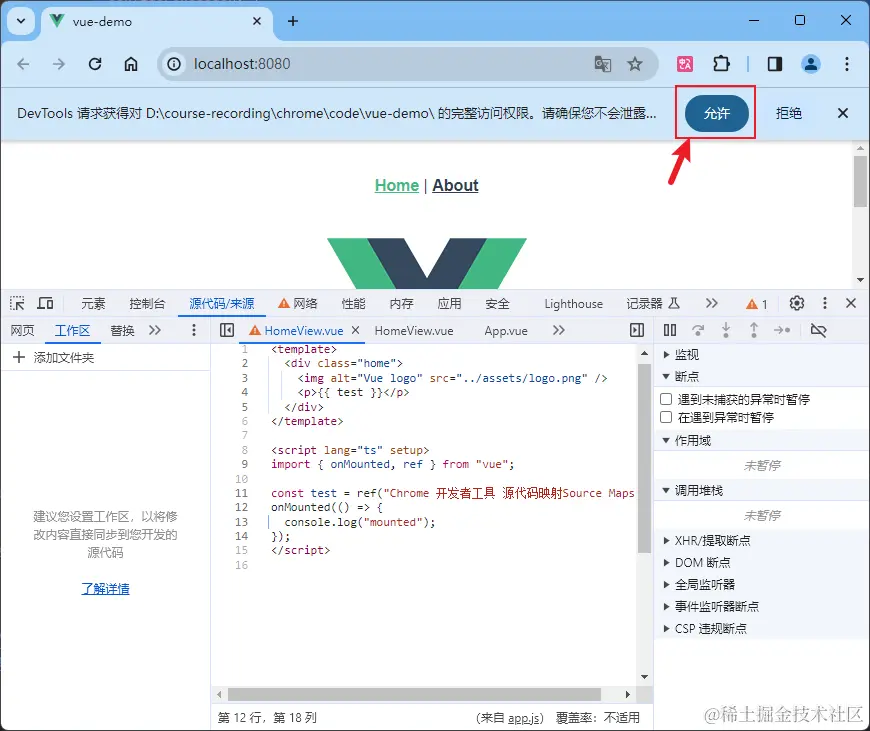Toggle the device toolbar emulation

point(45,303)
